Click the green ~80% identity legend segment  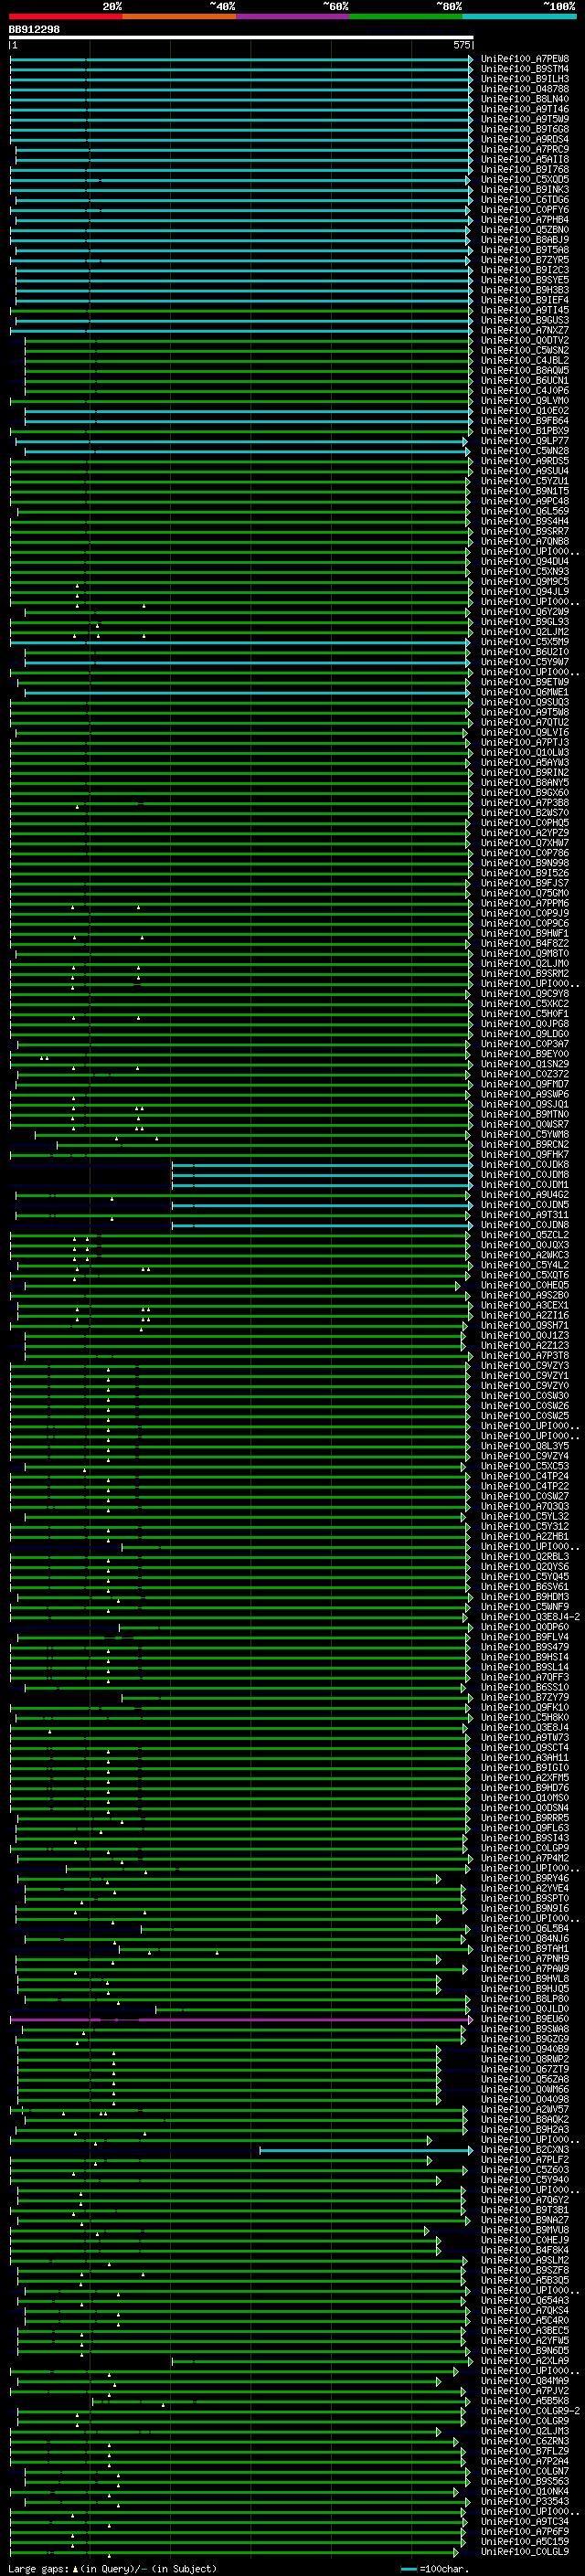407,16
